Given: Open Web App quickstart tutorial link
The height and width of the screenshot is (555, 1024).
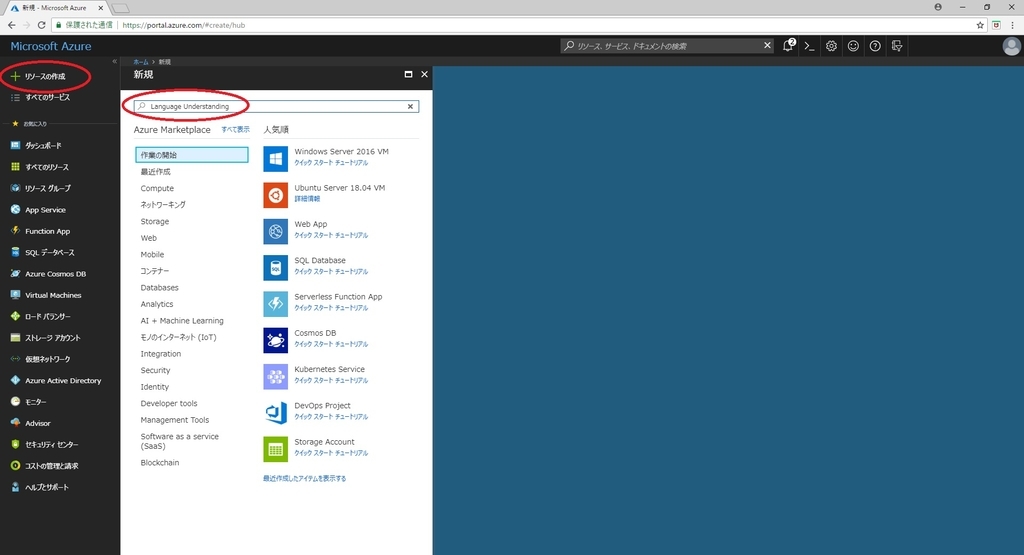Looking at the screenshot, I should [x=331, y=235].
